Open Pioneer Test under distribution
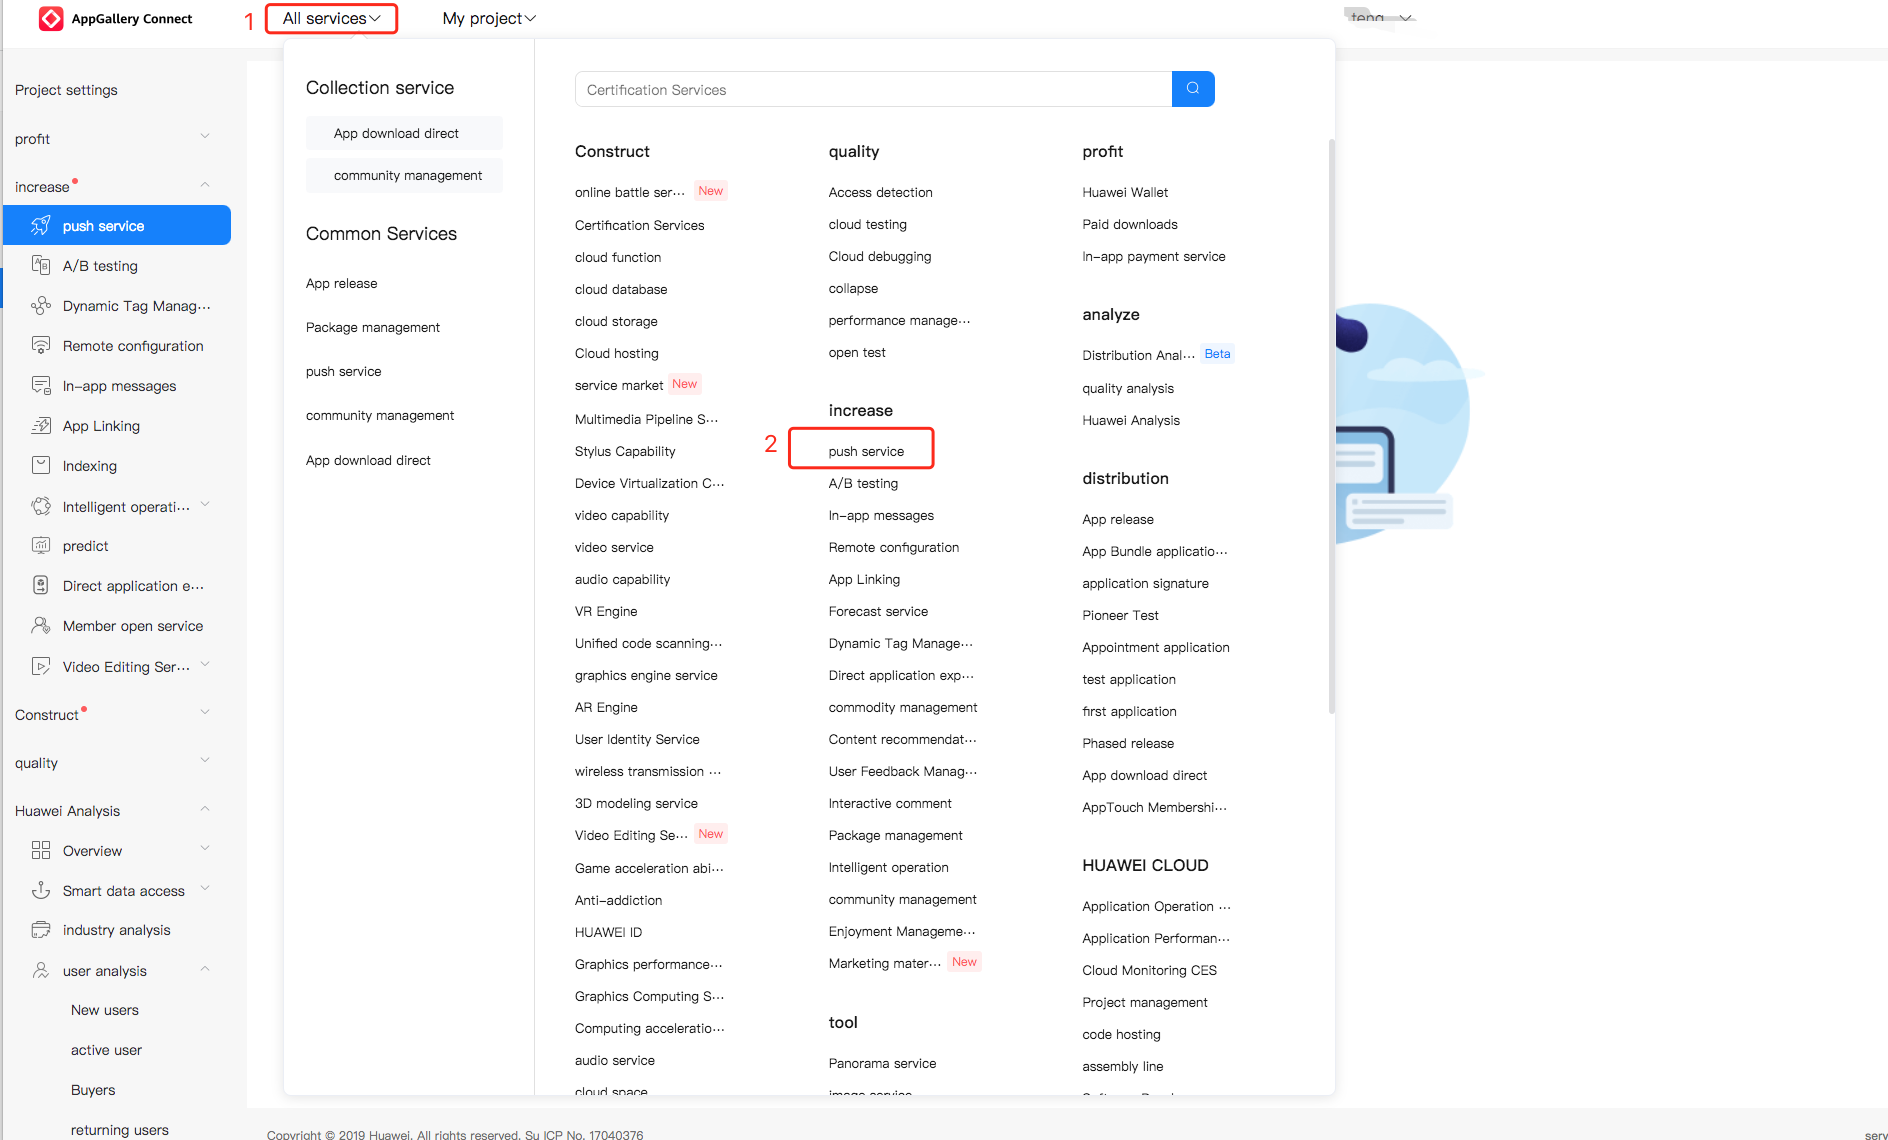 1120,615
